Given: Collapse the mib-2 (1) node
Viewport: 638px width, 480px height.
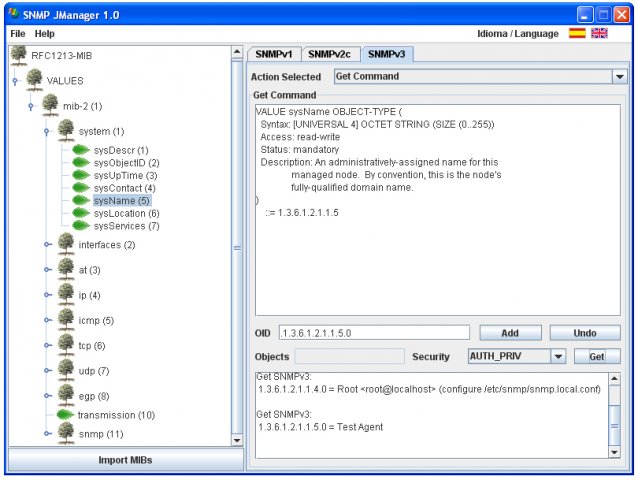Looking at the screenshot, I should click(x=31, y=106).
